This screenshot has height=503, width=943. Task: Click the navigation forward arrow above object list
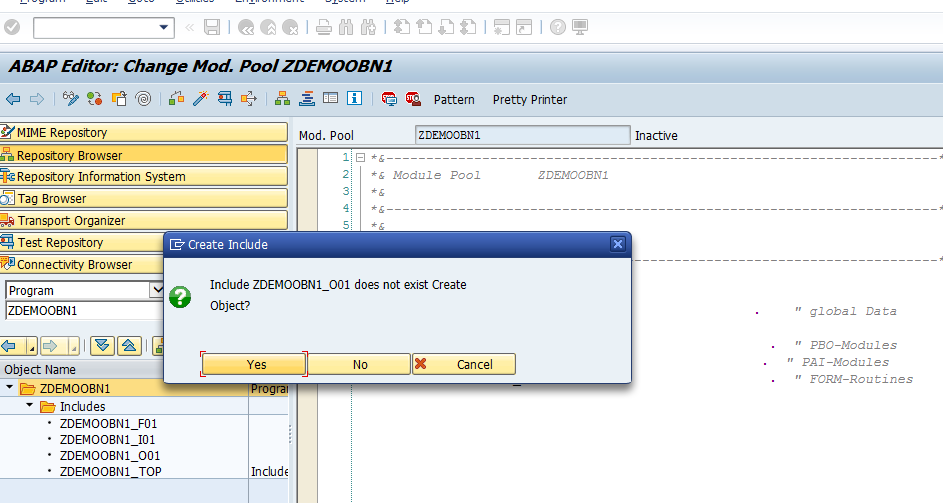tap(50, 346)
